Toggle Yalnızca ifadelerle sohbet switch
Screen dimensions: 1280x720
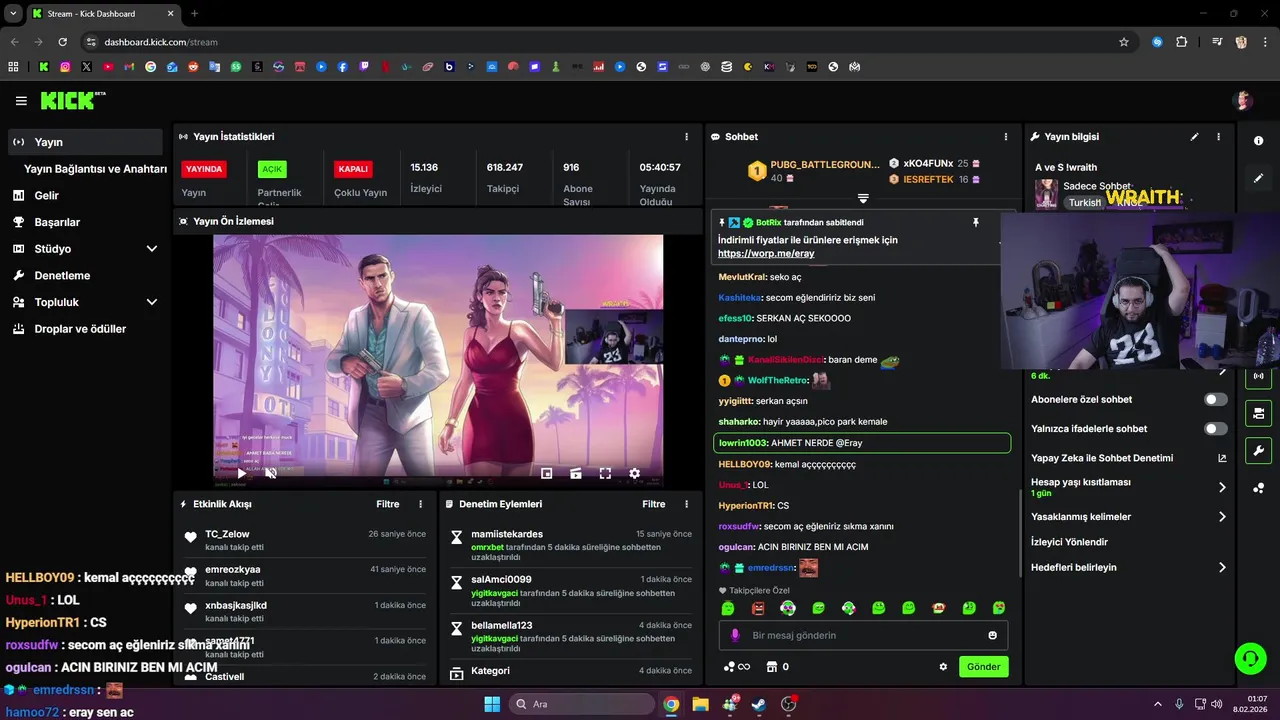coord(1216,428)
